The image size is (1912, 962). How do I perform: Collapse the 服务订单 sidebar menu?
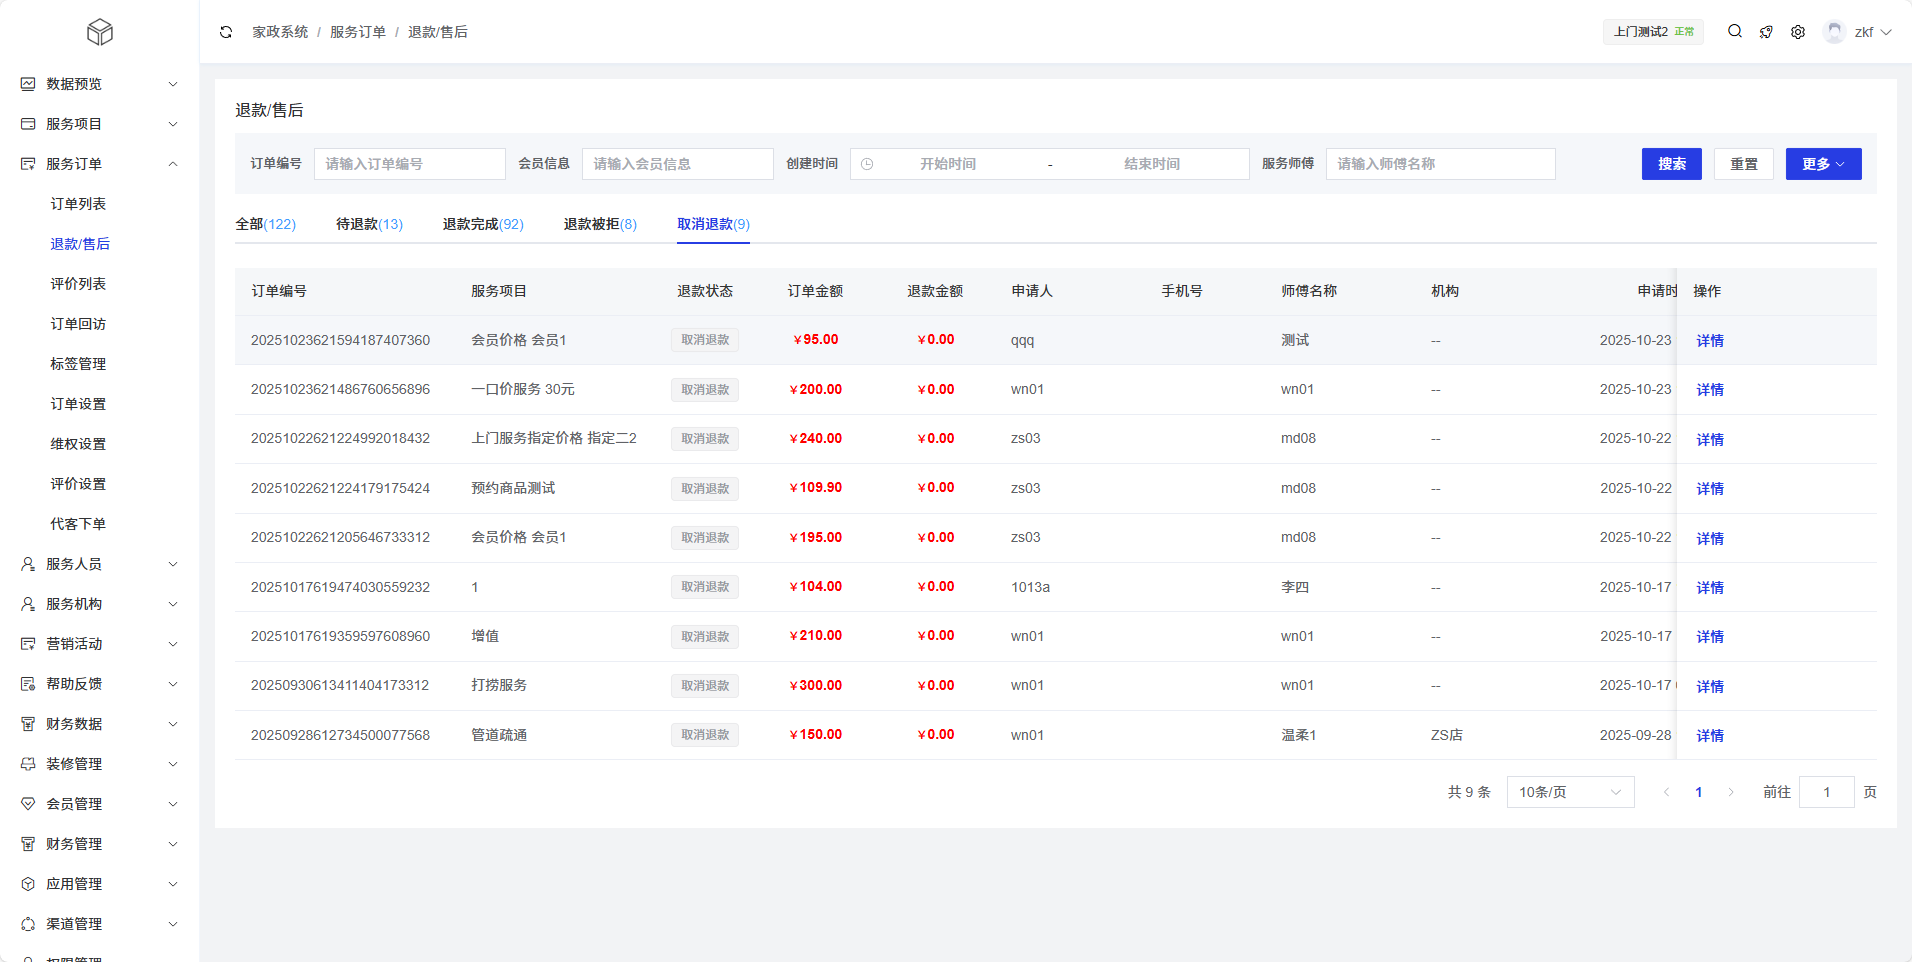coord(173,164)
